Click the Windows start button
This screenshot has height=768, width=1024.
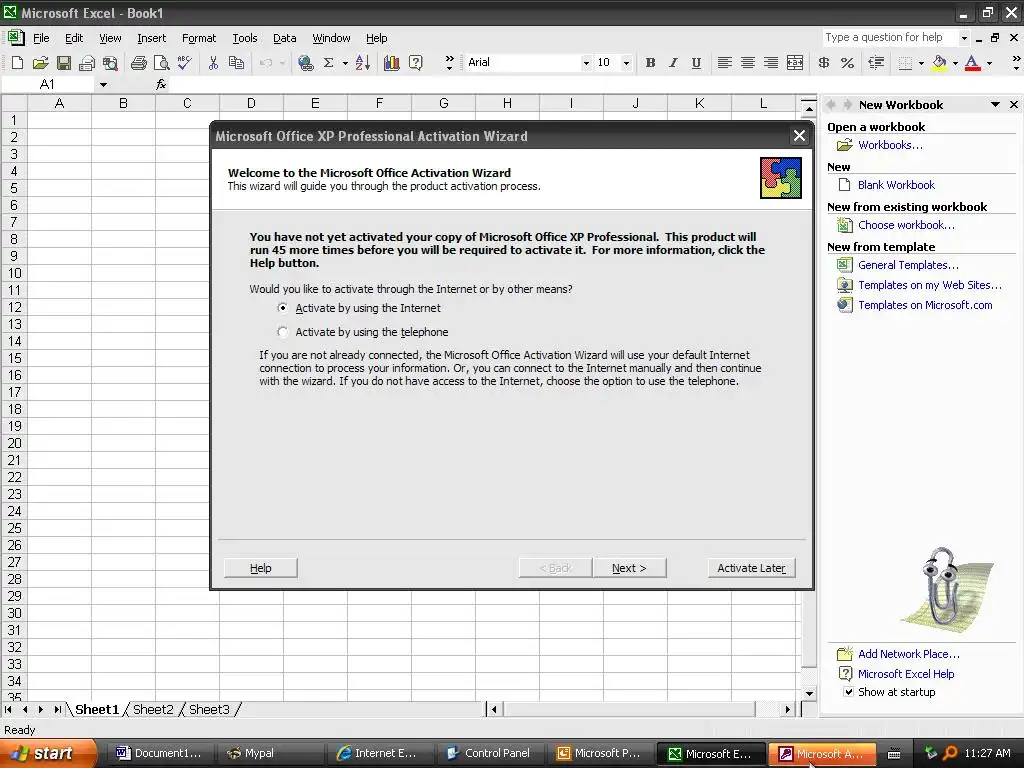tap(48, 753)
